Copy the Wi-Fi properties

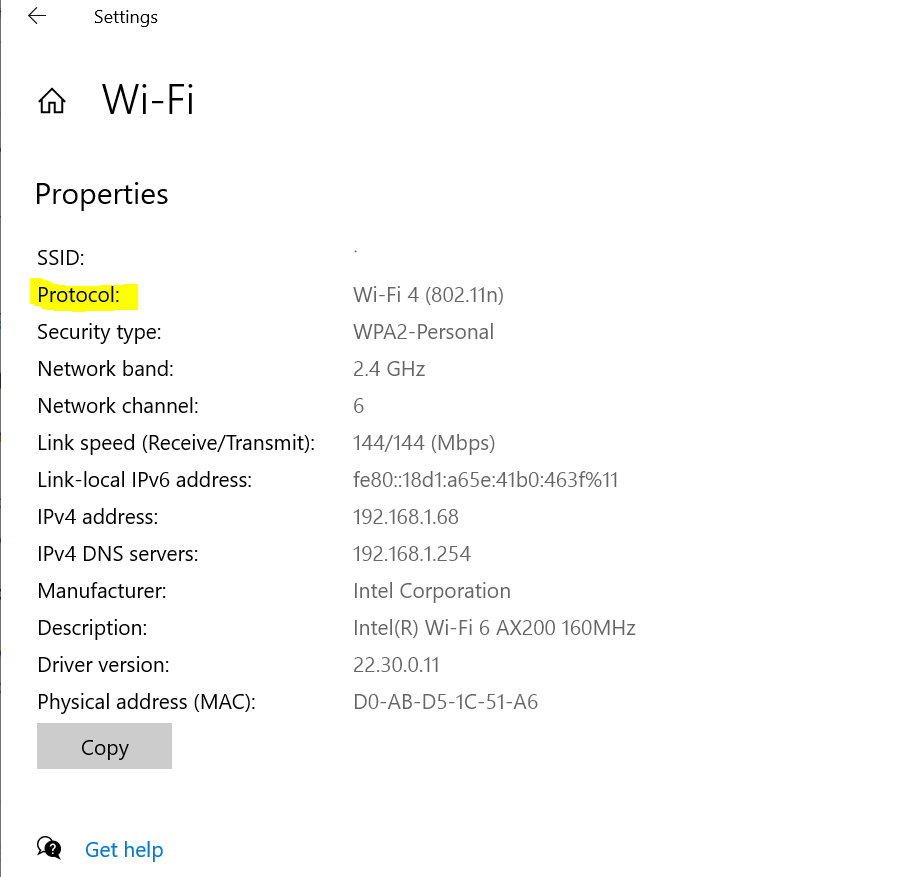104,746
